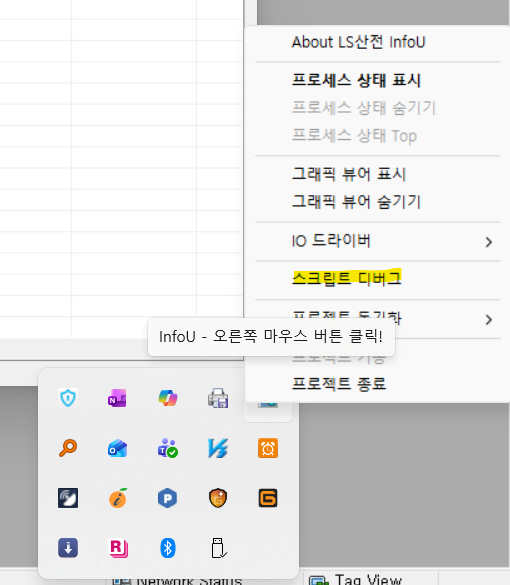The height and width of the screenshot is (585, 510).
Task: Expand 프로젝트 동기화 submenu arrow
Action: click(489, 320)
